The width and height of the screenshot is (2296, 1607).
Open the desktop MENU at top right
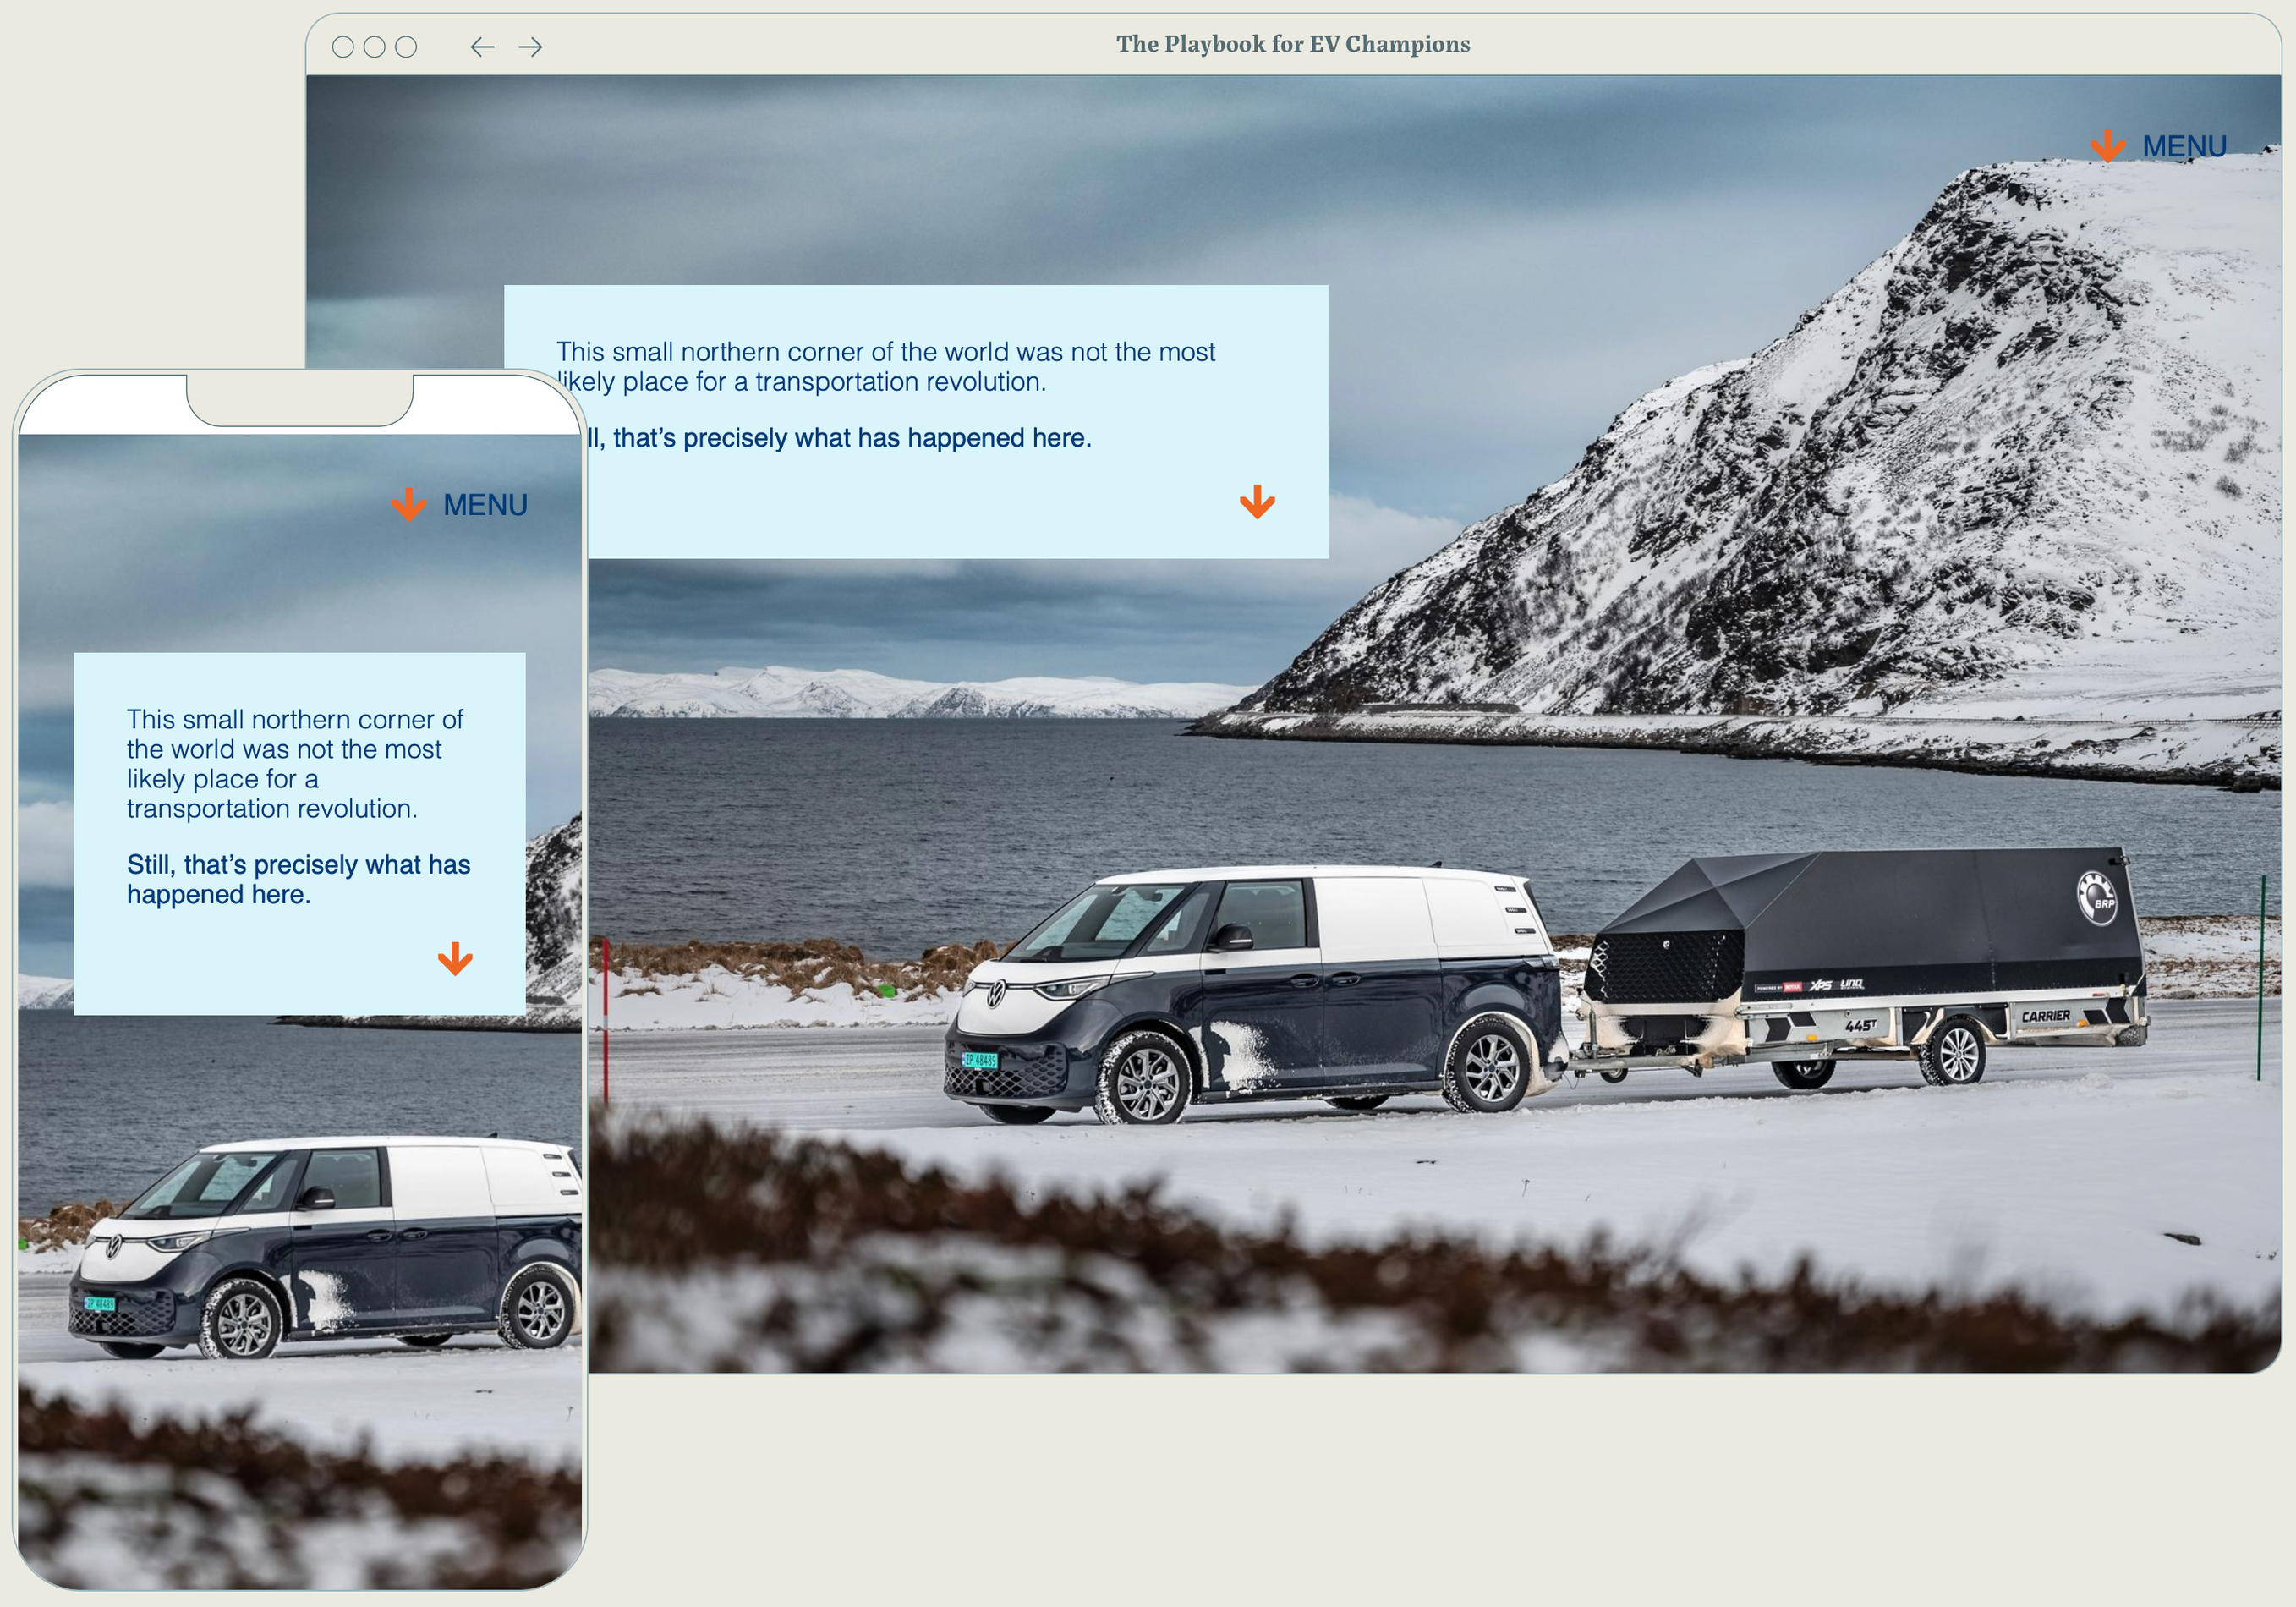[2184, 146]
